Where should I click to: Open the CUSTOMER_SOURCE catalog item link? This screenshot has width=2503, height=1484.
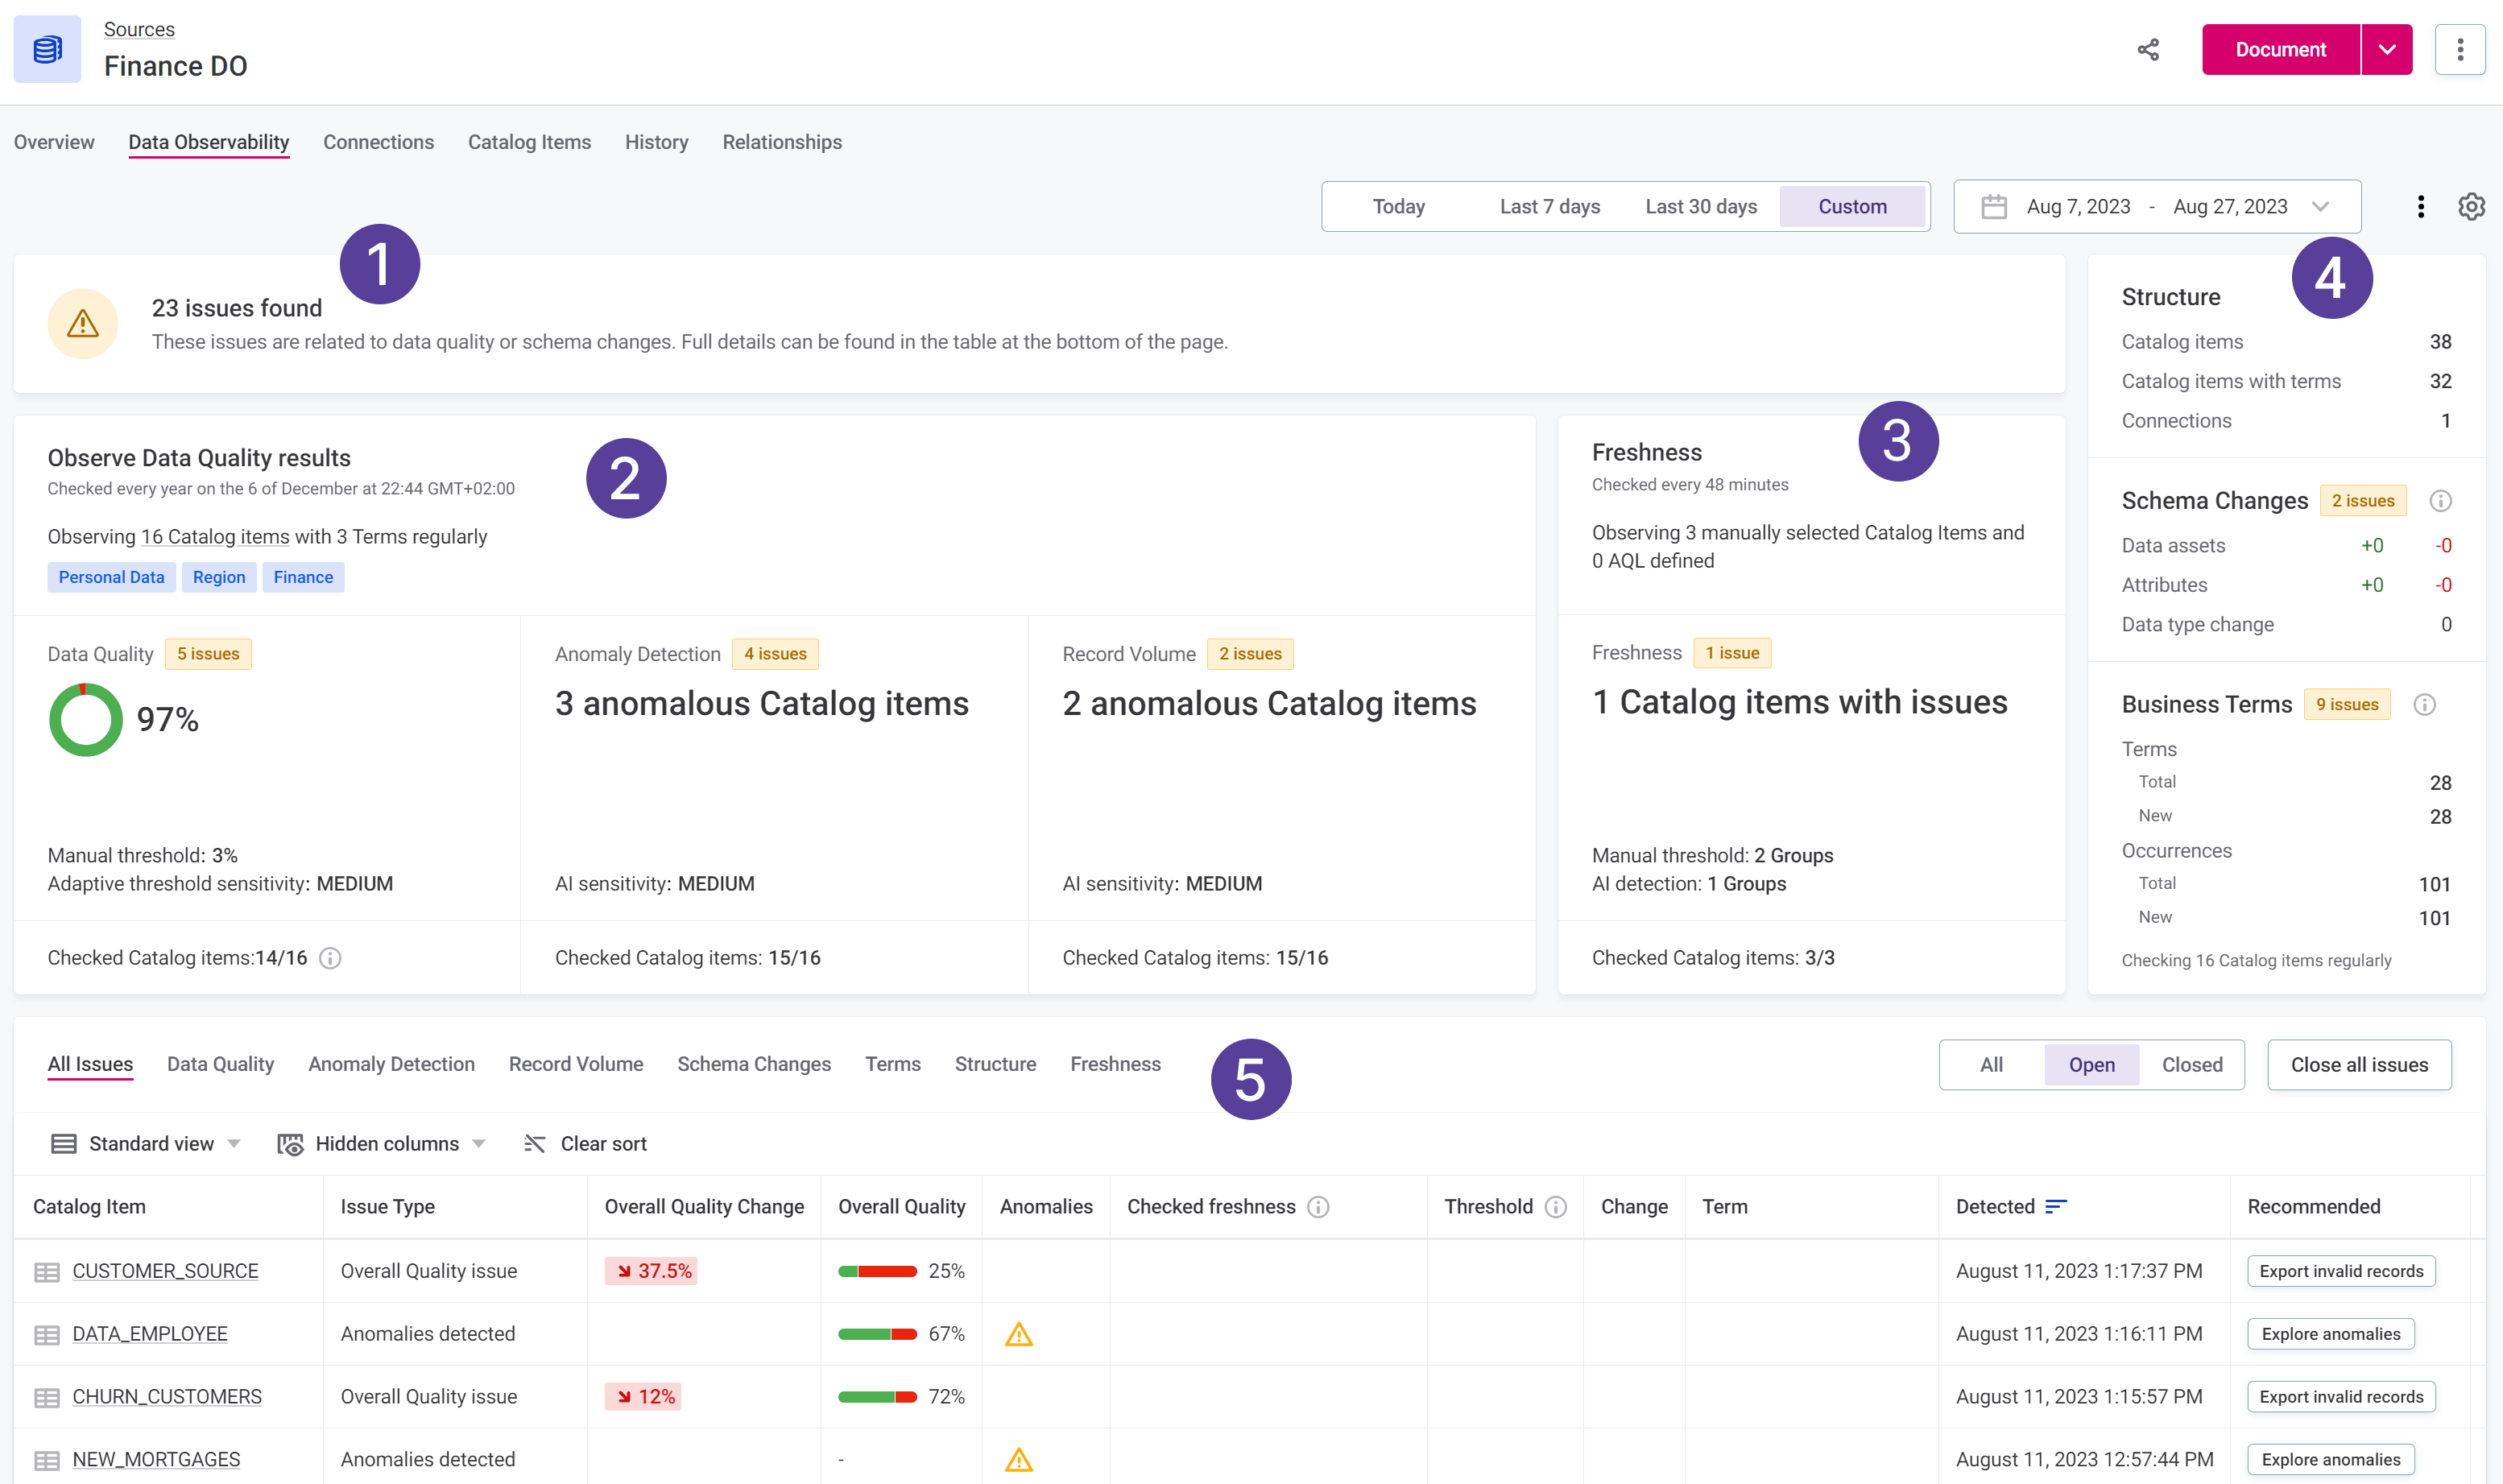point(165,1271)
